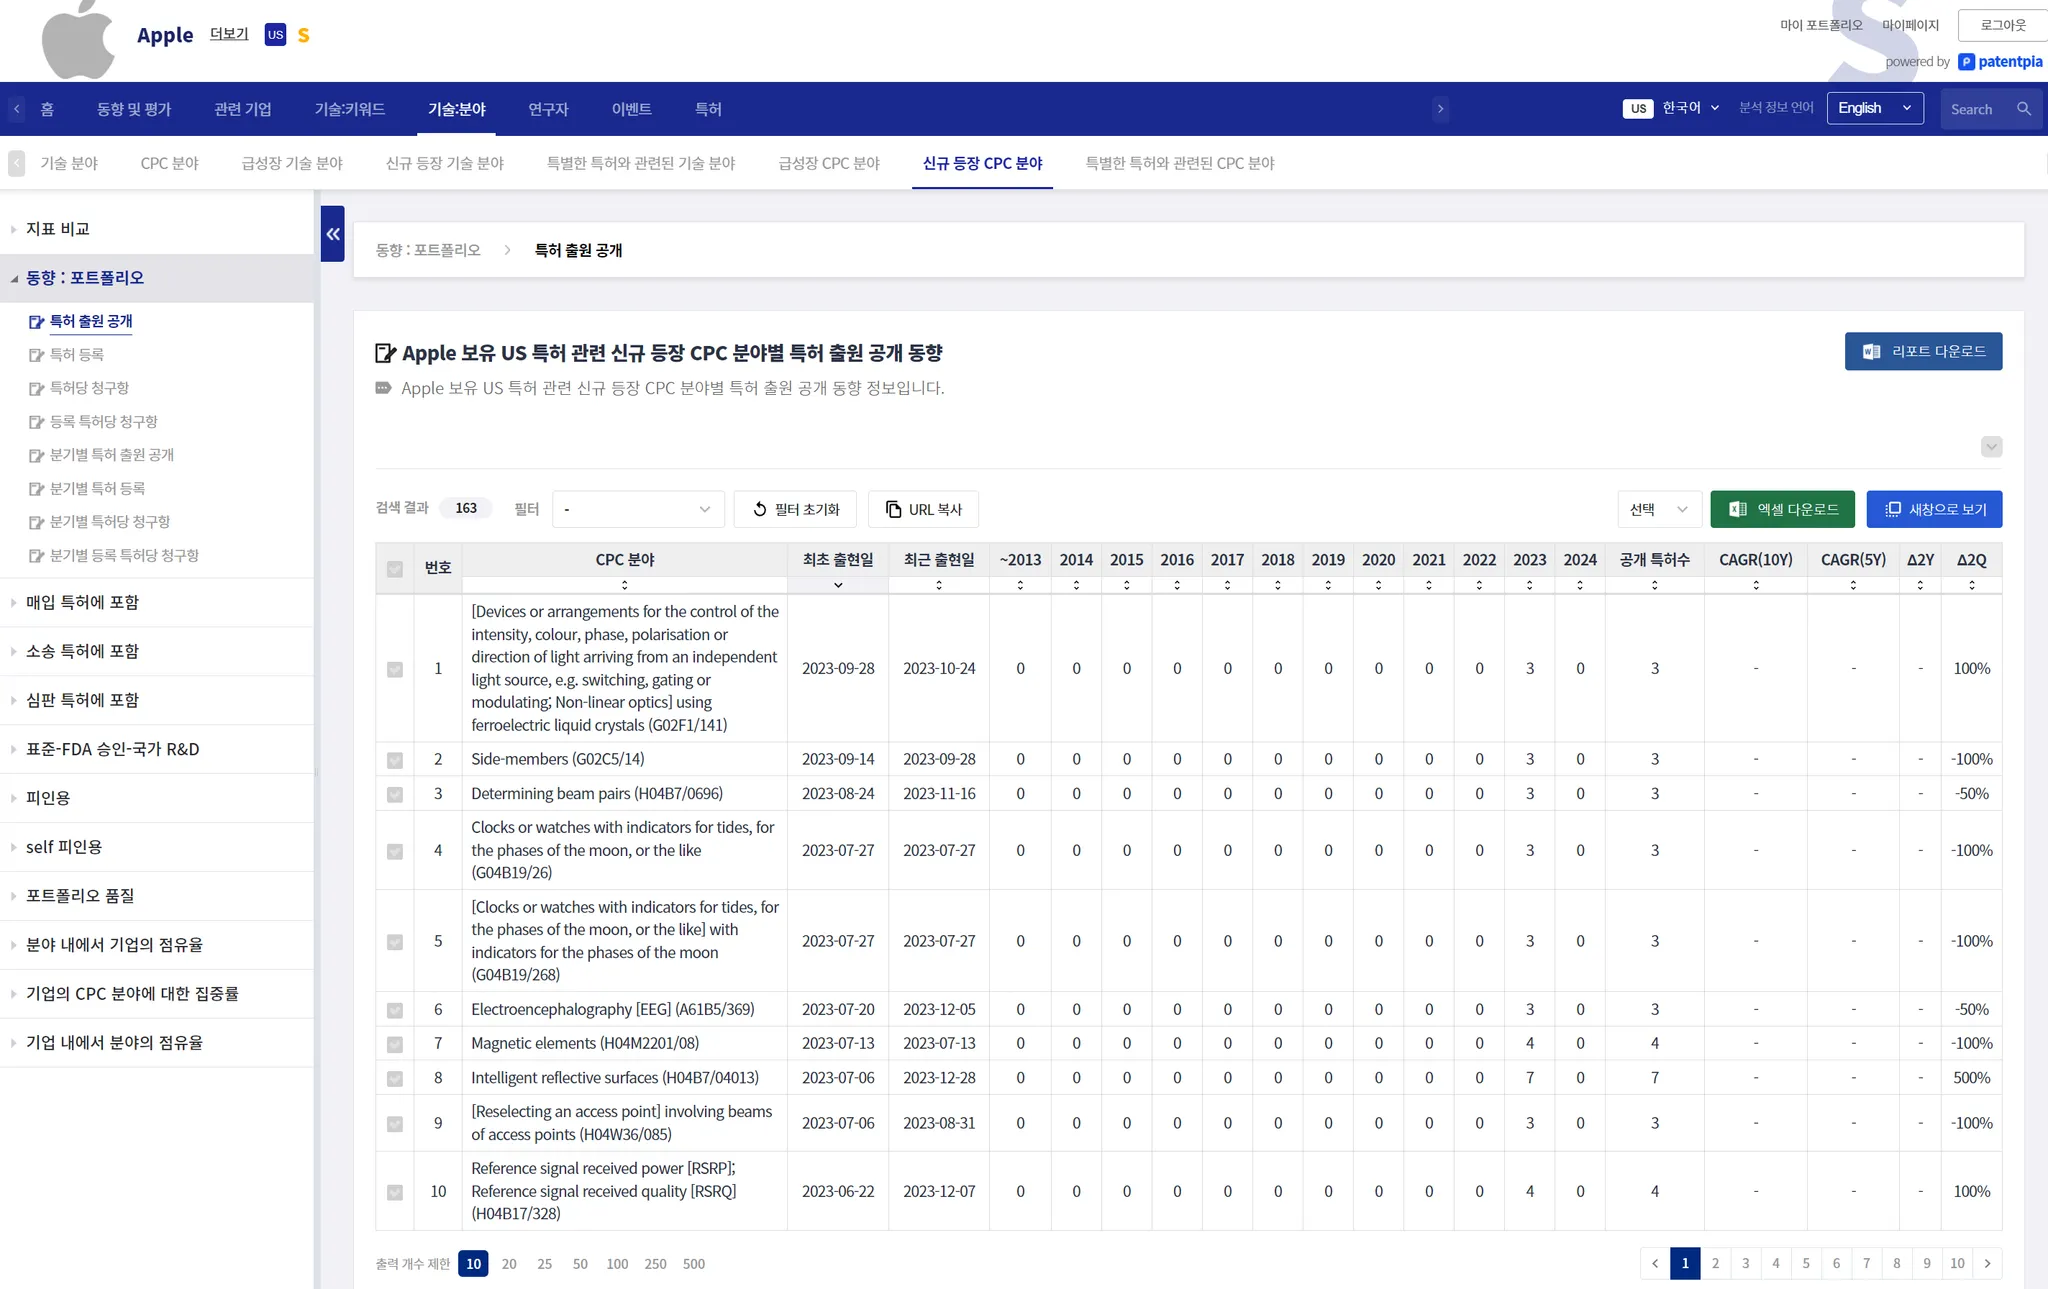Click the magnifier search icon
The image size is (2048, 1289).
click(x=2023, y=109)
